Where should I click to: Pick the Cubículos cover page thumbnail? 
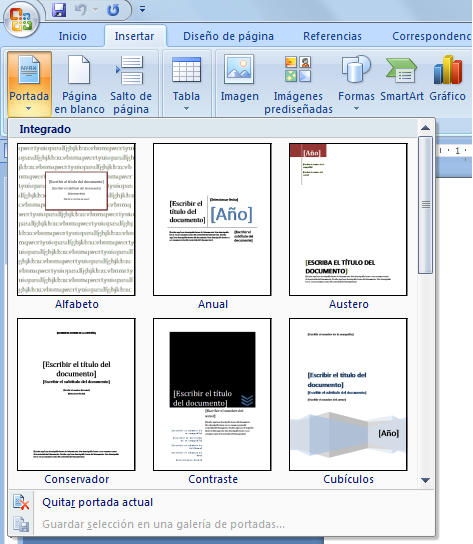(348, 394)
